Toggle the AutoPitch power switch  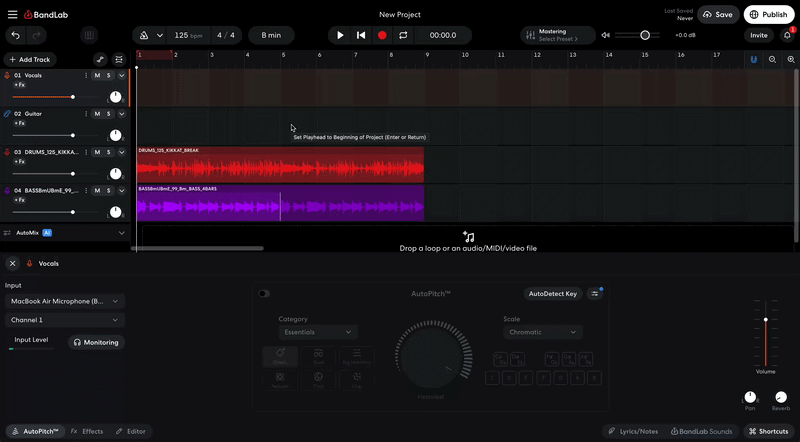coord(264,294)
